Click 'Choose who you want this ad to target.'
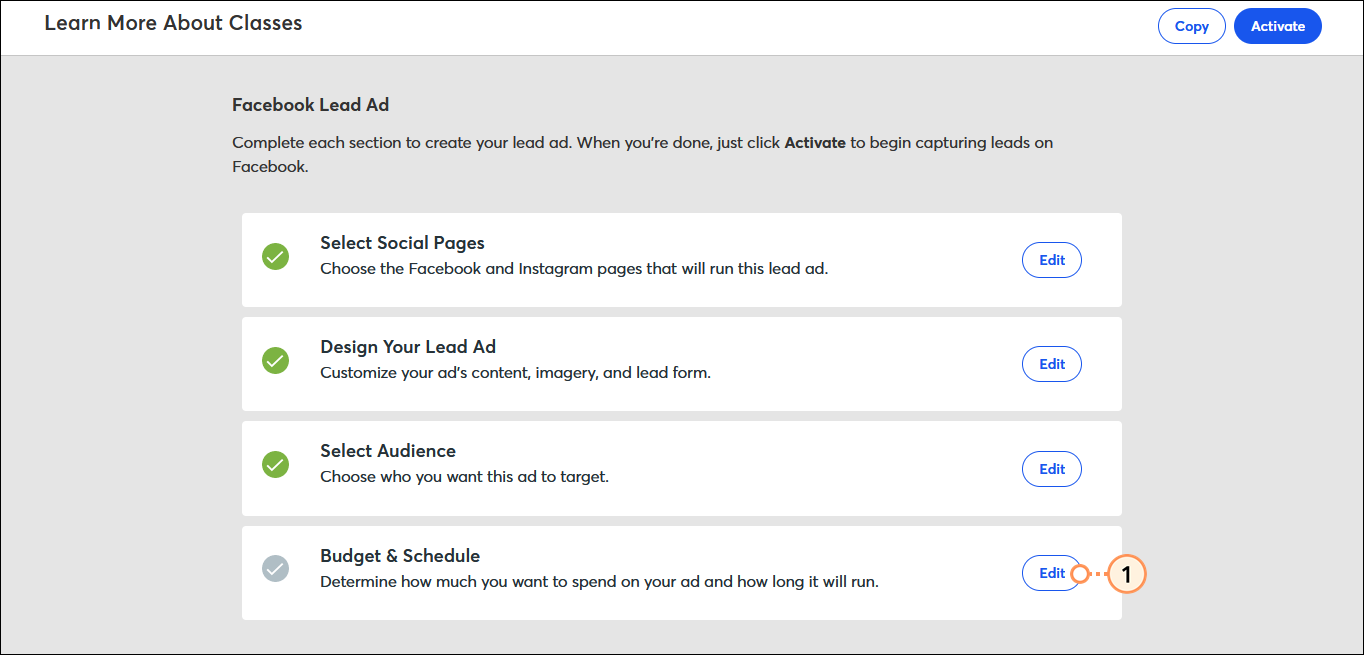 (464, 477)
